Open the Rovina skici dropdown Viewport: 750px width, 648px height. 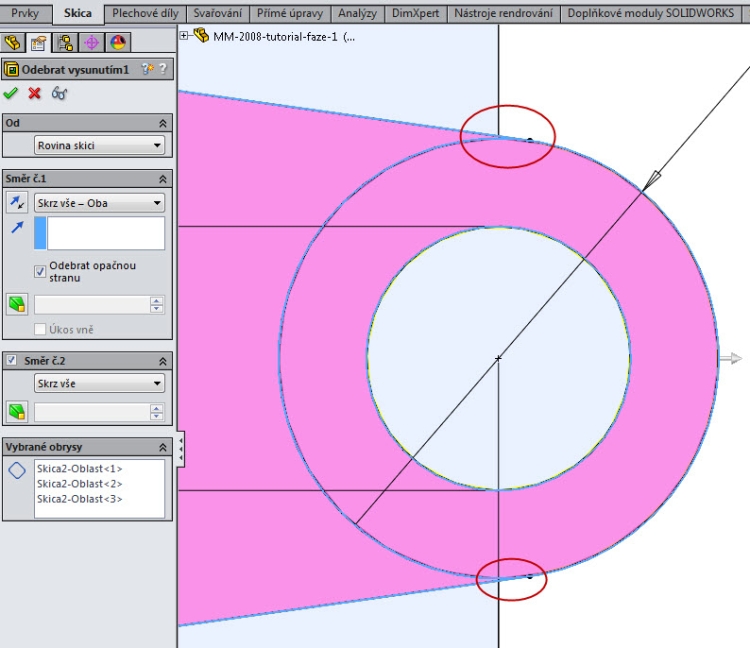coord(99,145)
